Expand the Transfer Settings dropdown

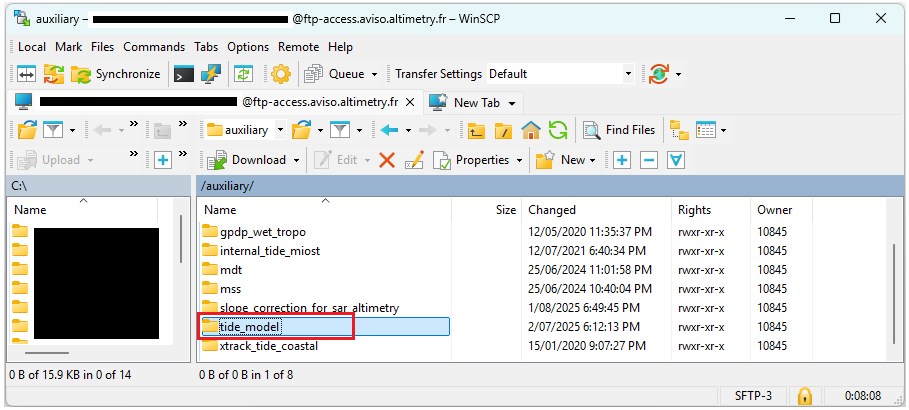pos(628,74)
